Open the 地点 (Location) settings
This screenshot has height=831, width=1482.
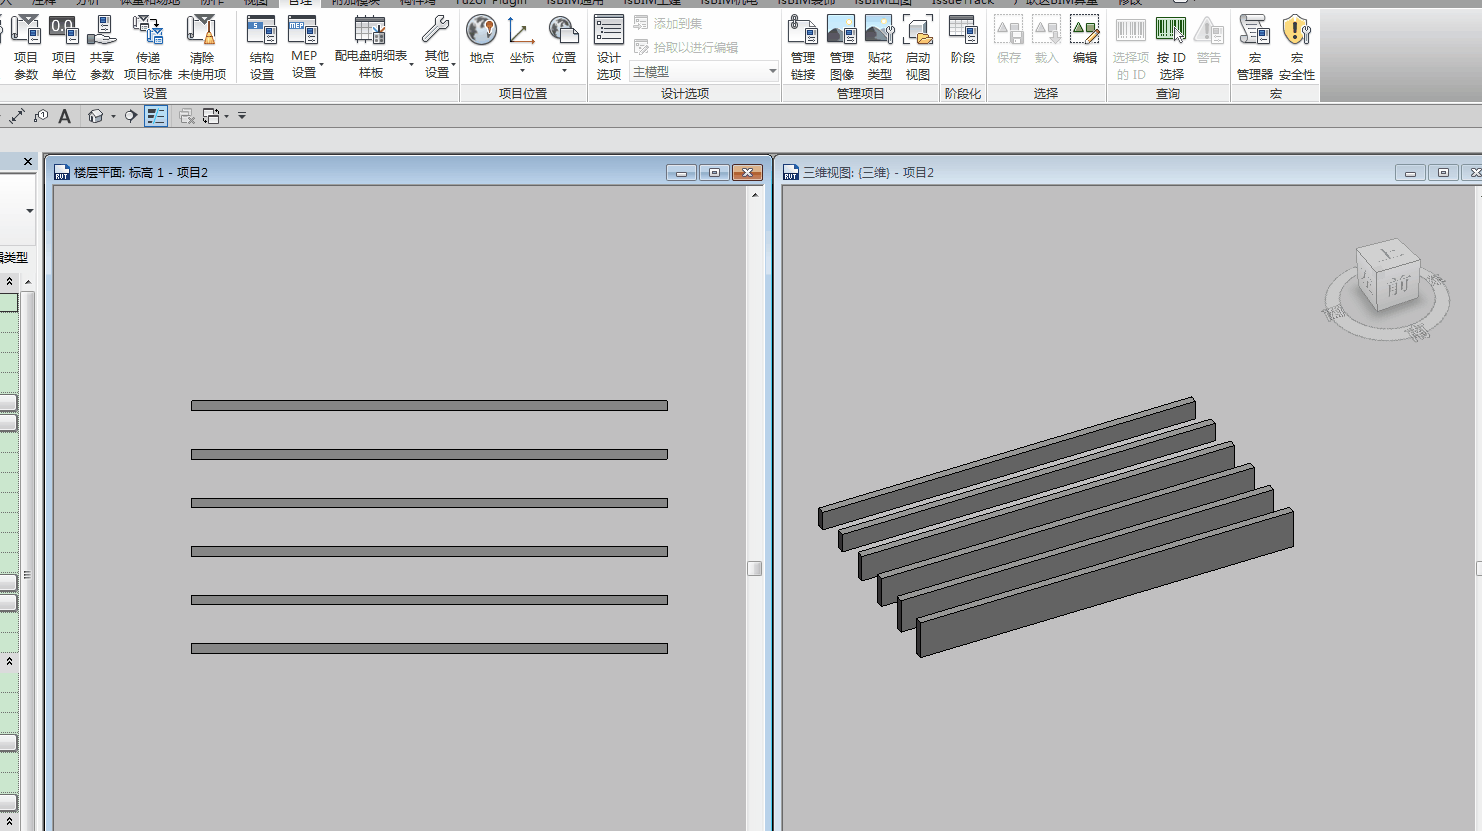482,40
